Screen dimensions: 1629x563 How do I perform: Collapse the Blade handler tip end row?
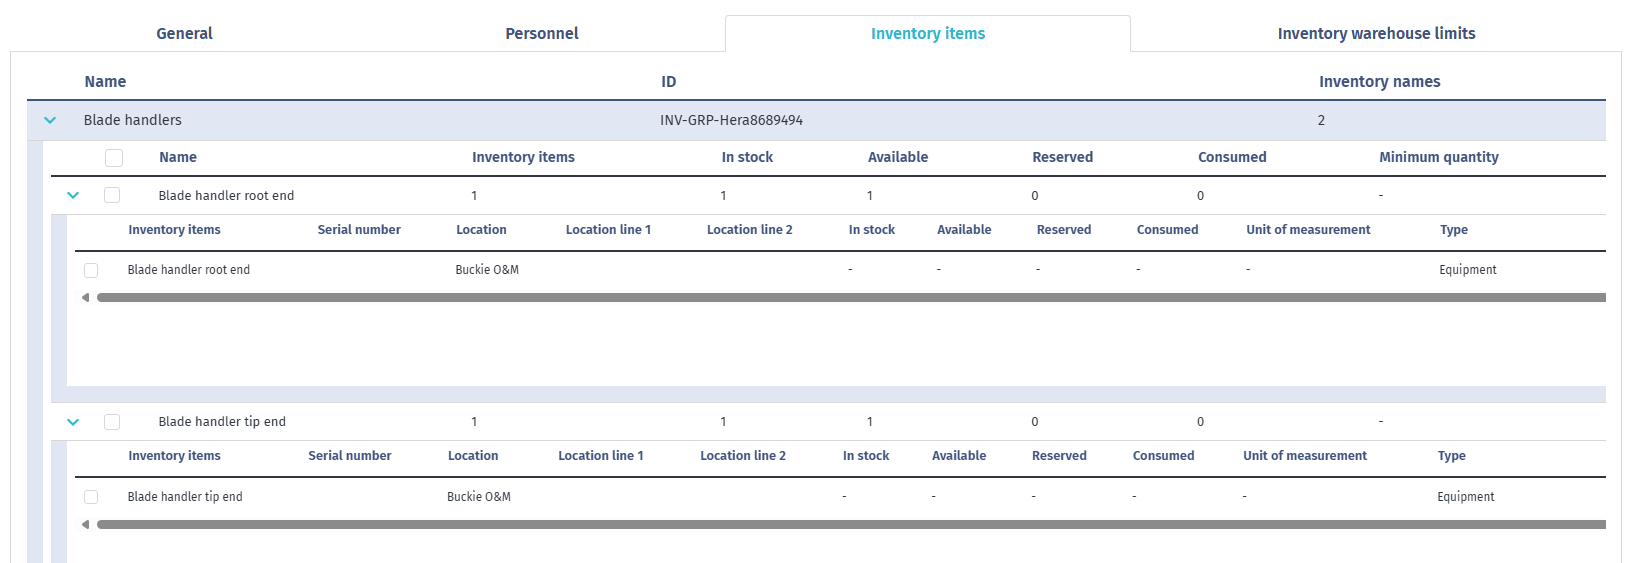point(73,422)
